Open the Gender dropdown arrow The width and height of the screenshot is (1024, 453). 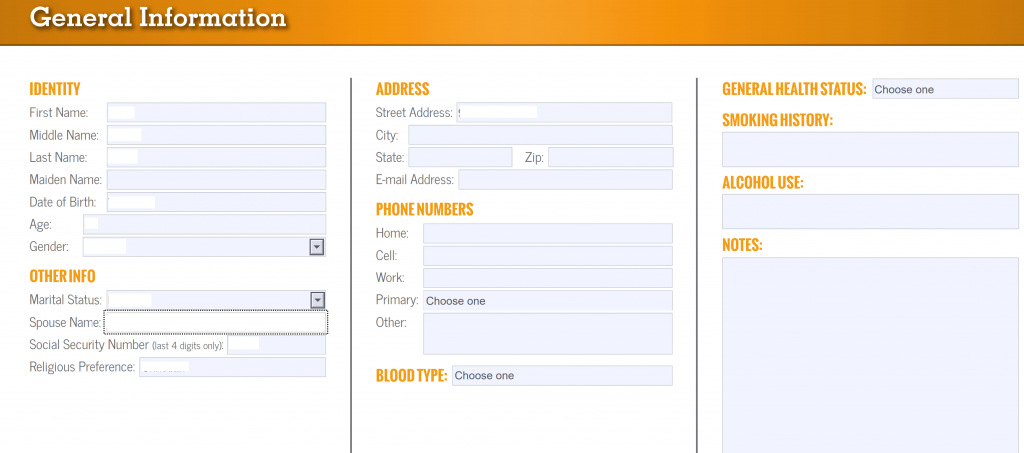point(317,247)
